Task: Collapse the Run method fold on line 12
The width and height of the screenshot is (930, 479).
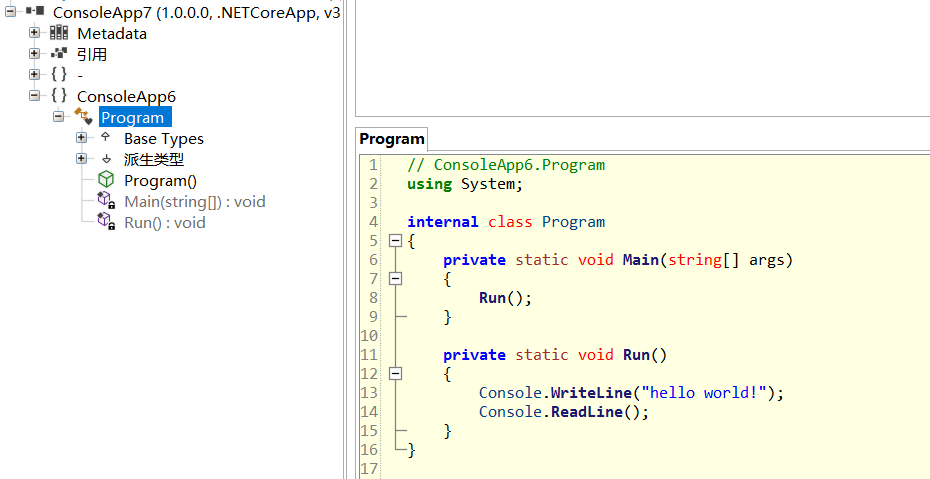Action: (x=395, y=373)
